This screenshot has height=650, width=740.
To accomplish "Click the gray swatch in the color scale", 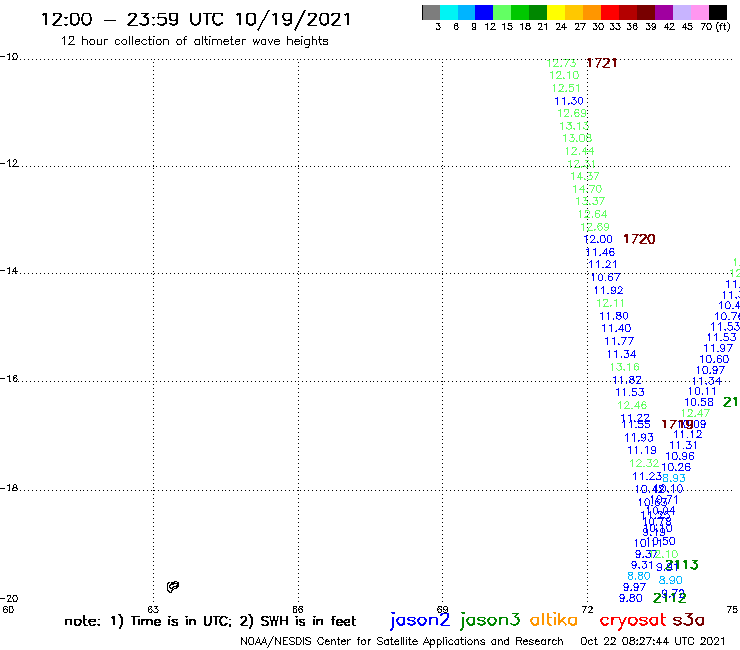I will pyautogui.click(x=431, y=12).
